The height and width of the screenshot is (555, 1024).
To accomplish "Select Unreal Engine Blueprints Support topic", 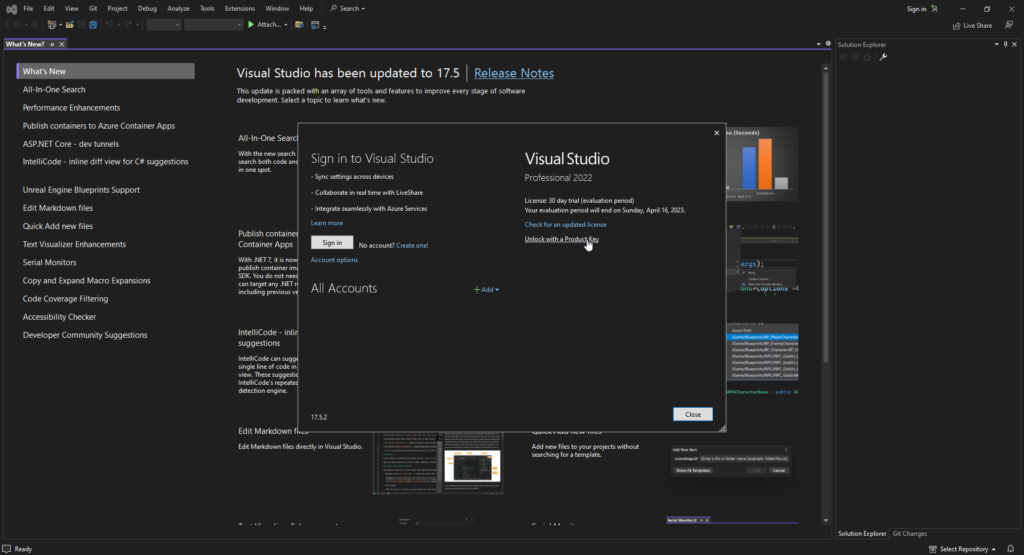I will [81, 190].
